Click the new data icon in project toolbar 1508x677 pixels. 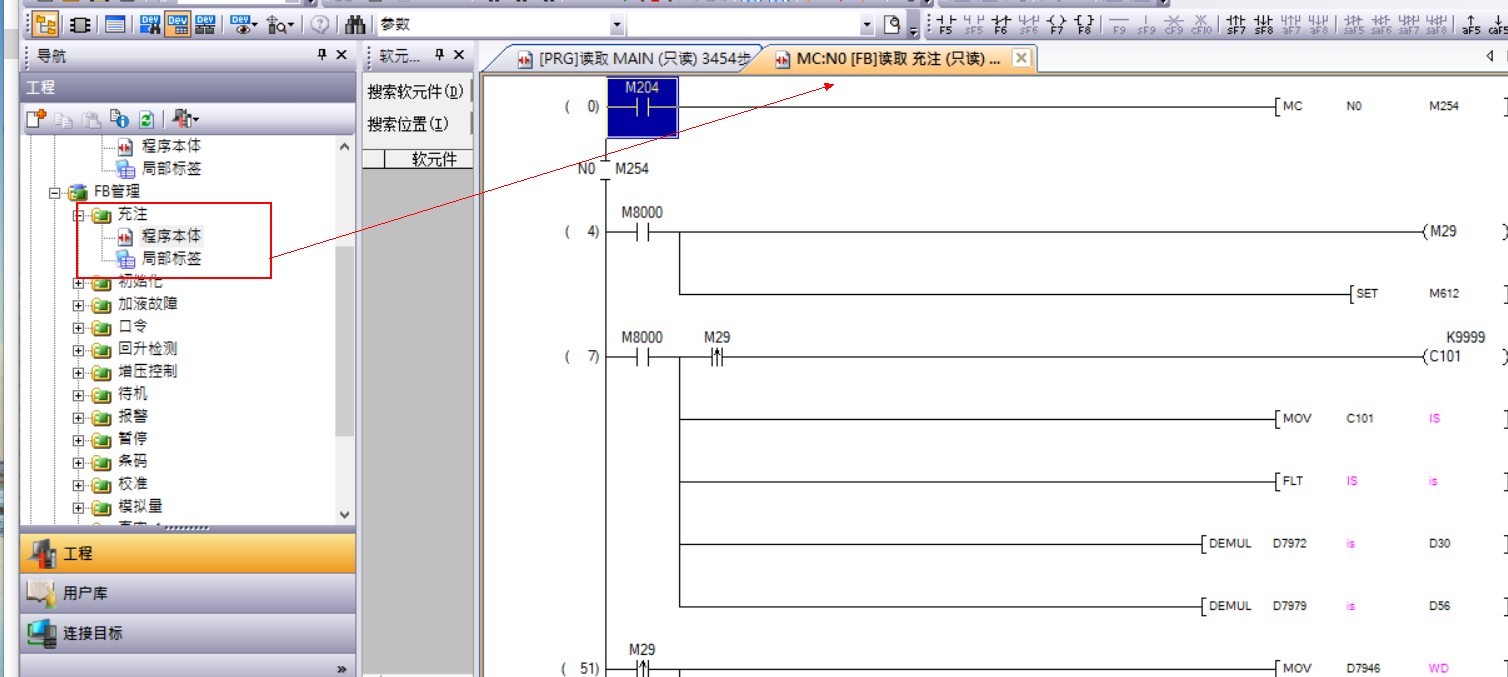pos(36,119)
